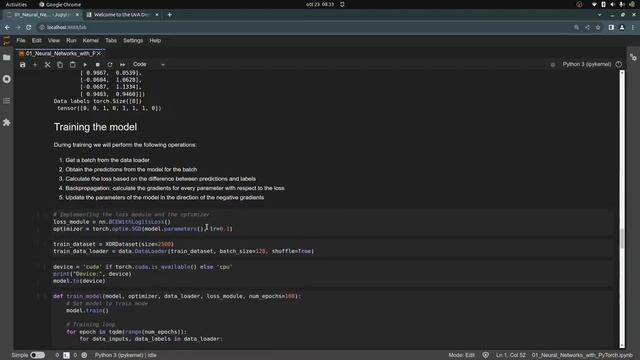The width and height of the screenshot is (640, 360).
Task: Open the File menu
Action: (x=21, y=40)
